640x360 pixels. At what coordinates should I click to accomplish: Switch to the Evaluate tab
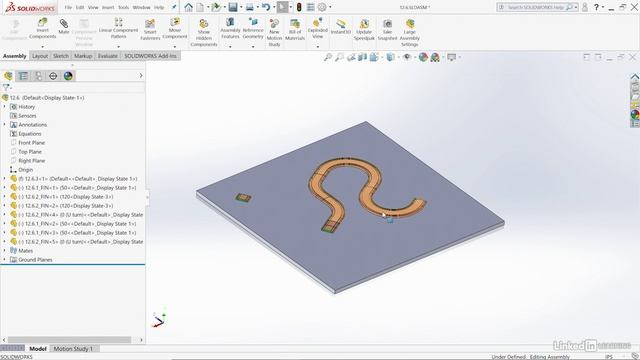pyautogui.click(x=108, y=56)
